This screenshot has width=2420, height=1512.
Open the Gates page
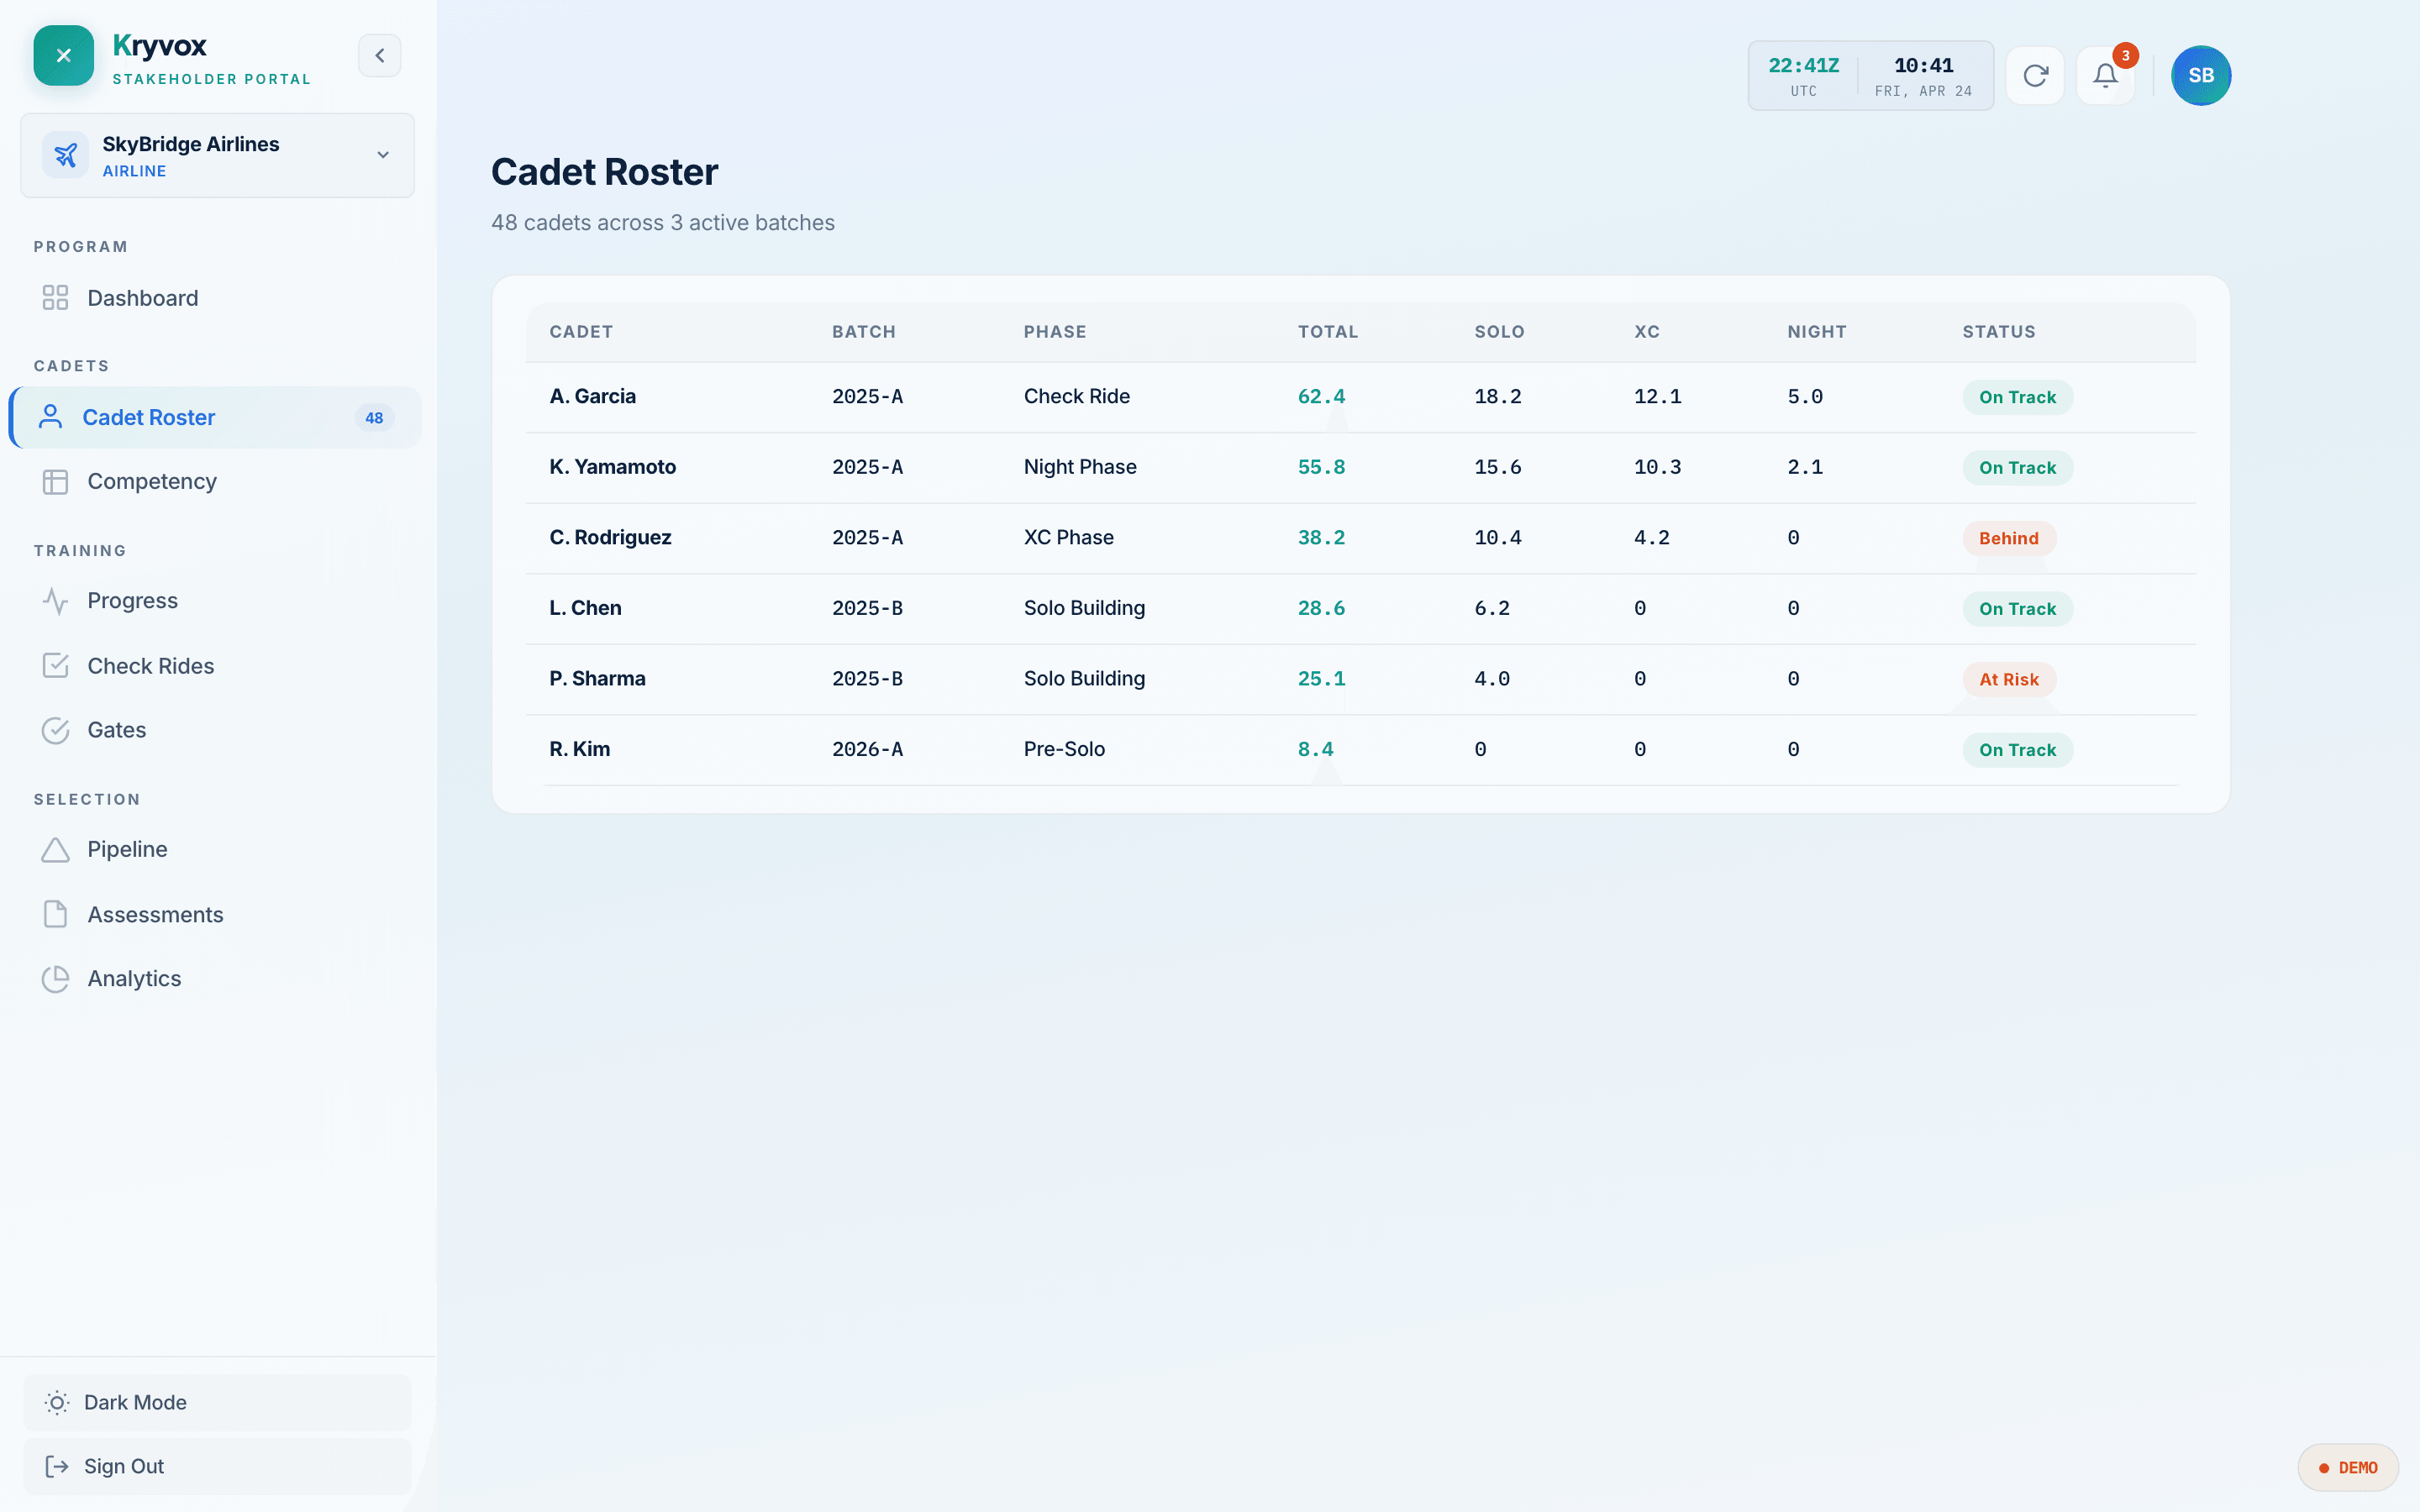pos(215,730)
